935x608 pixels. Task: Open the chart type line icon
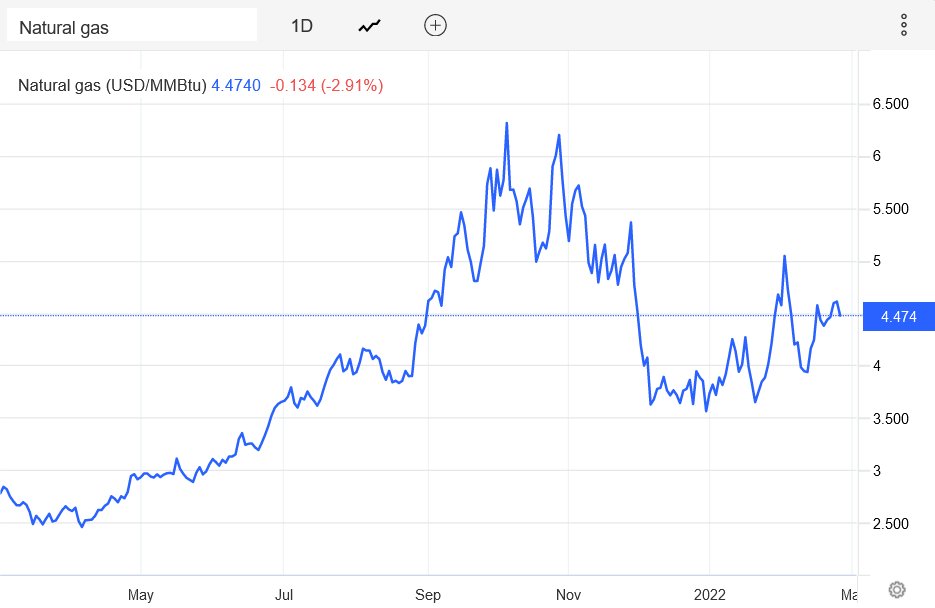[x=370, y=26]
